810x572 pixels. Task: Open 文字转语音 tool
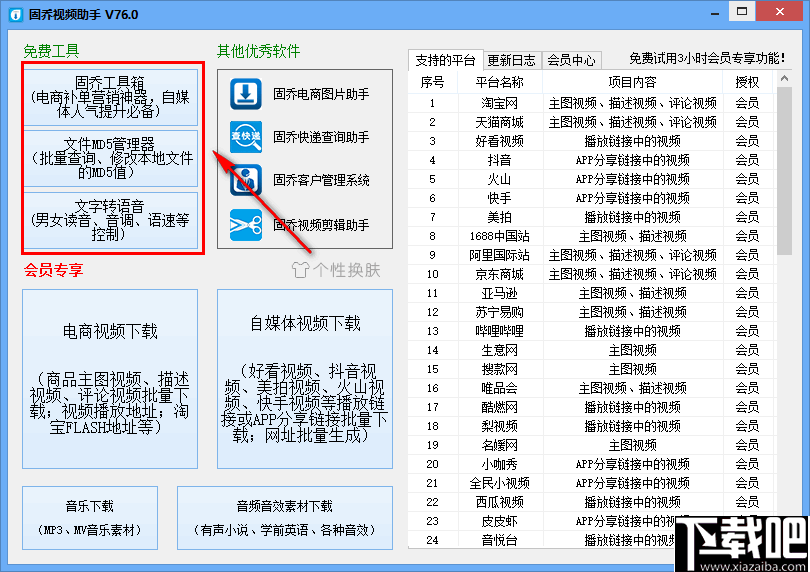110,220
